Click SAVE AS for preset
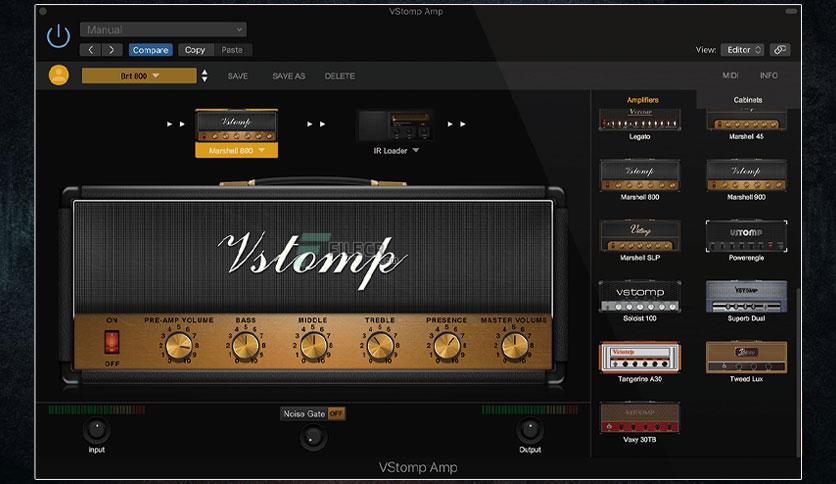This screenshot has width=836, height=484. click(289, 76)
